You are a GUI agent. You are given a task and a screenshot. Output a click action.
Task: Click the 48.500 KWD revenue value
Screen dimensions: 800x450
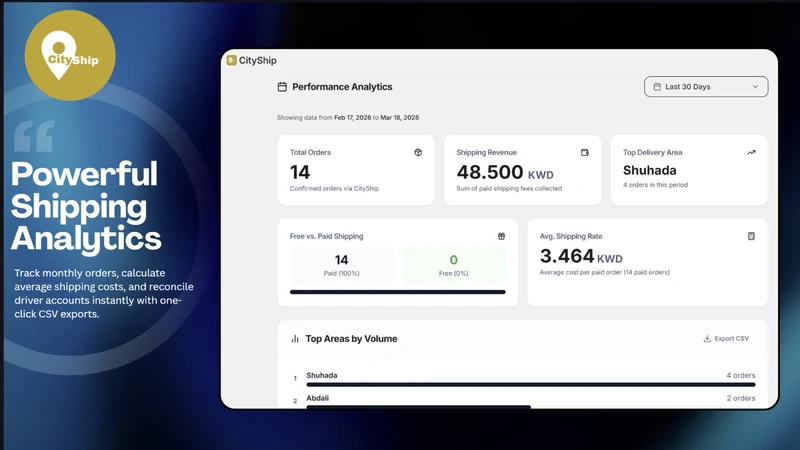[x=505, y=172]
